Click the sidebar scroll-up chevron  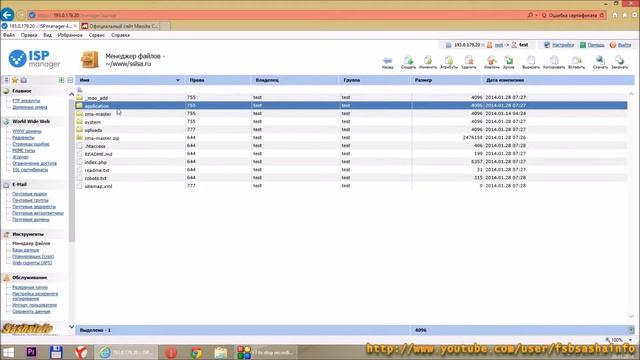(x=71, y=94)
